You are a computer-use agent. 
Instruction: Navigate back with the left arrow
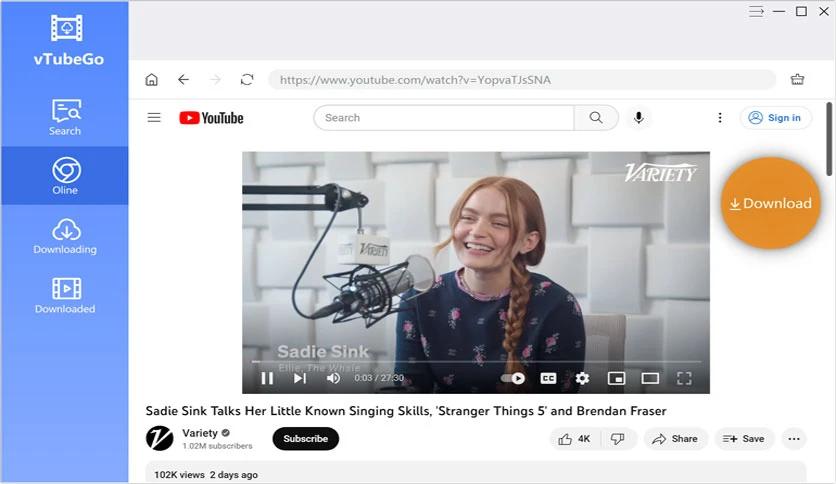183,80
